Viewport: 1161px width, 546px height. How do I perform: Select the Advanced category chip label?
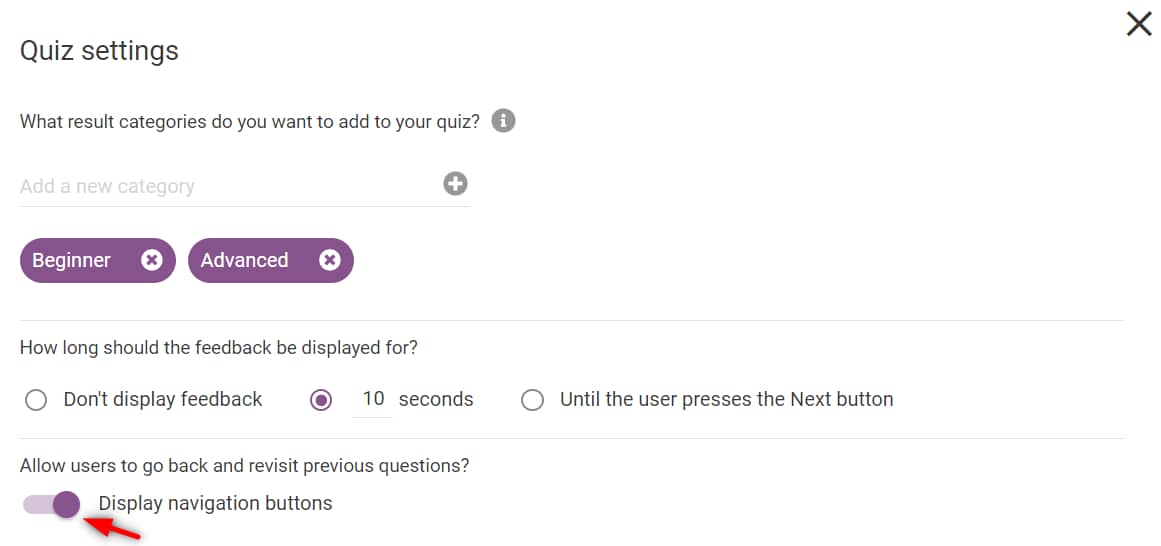click(244, 260)
